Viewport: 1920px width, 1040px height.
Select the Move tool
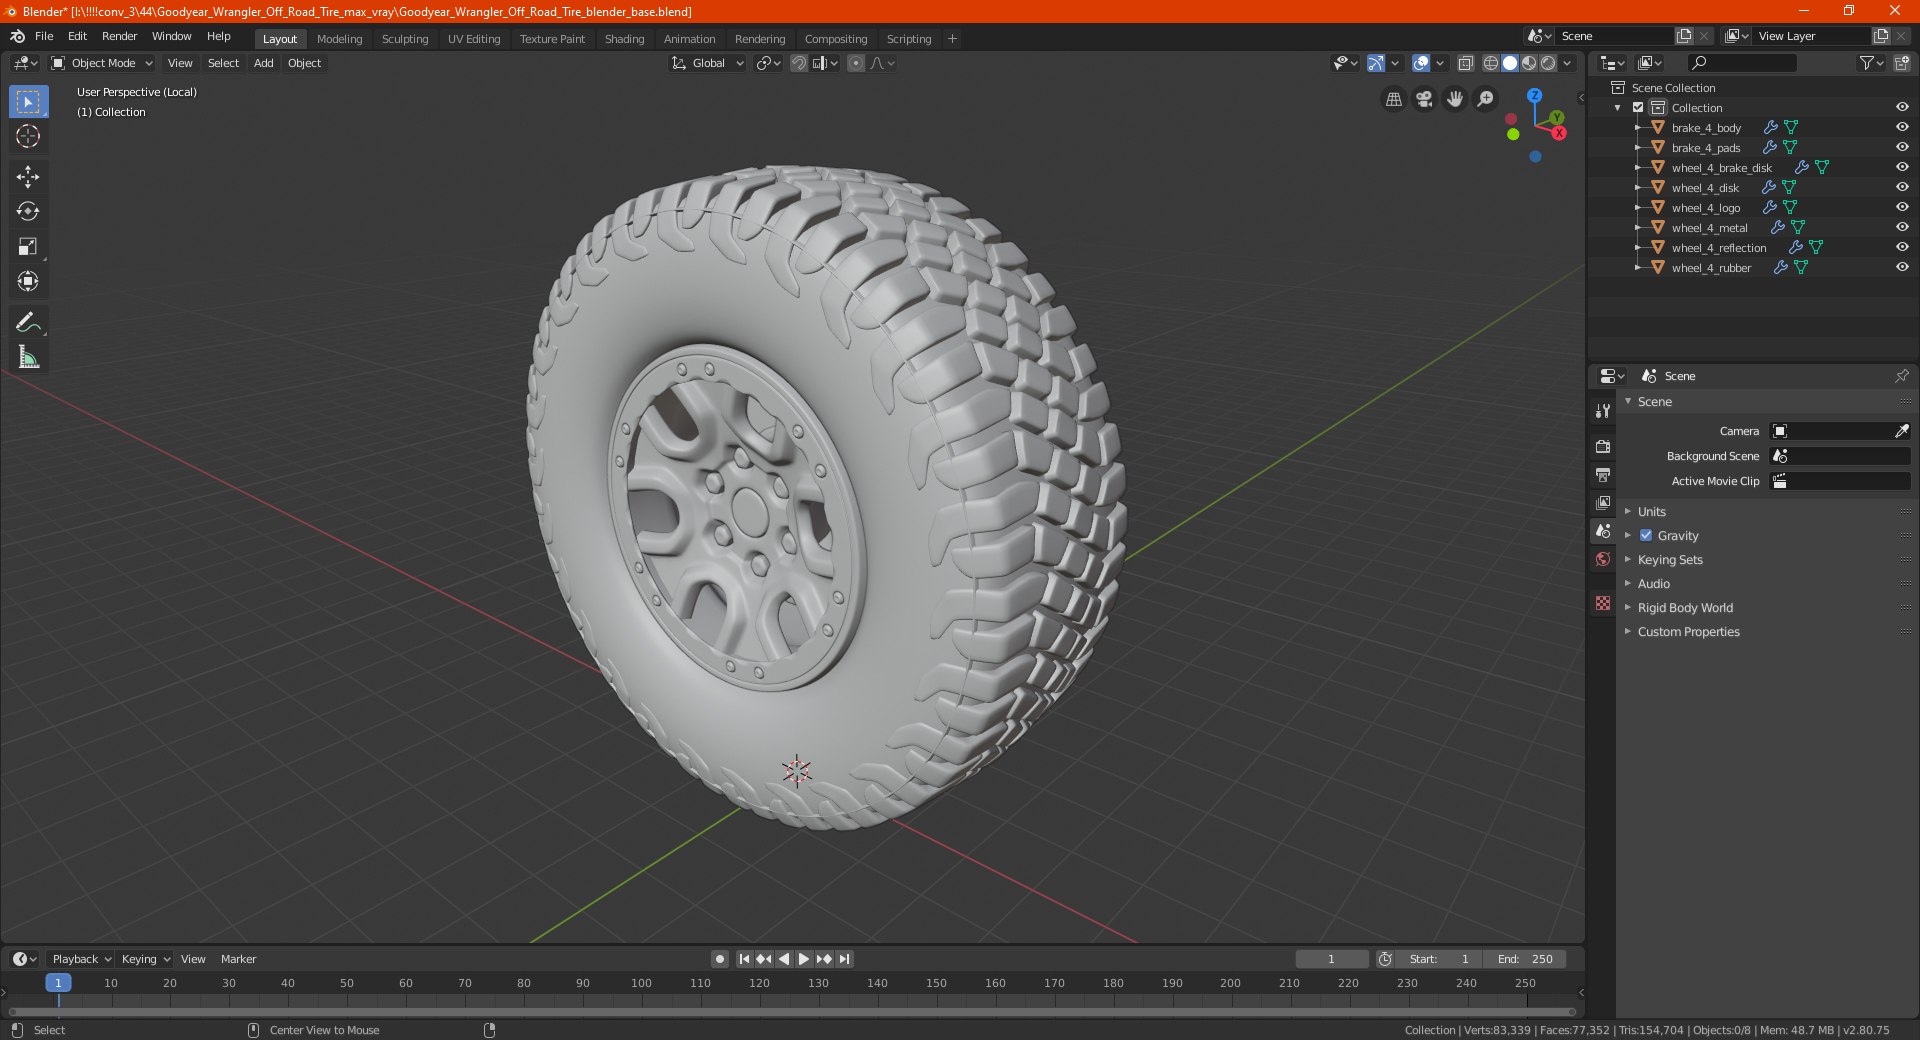pyautogui.click(x=28, y=177)
